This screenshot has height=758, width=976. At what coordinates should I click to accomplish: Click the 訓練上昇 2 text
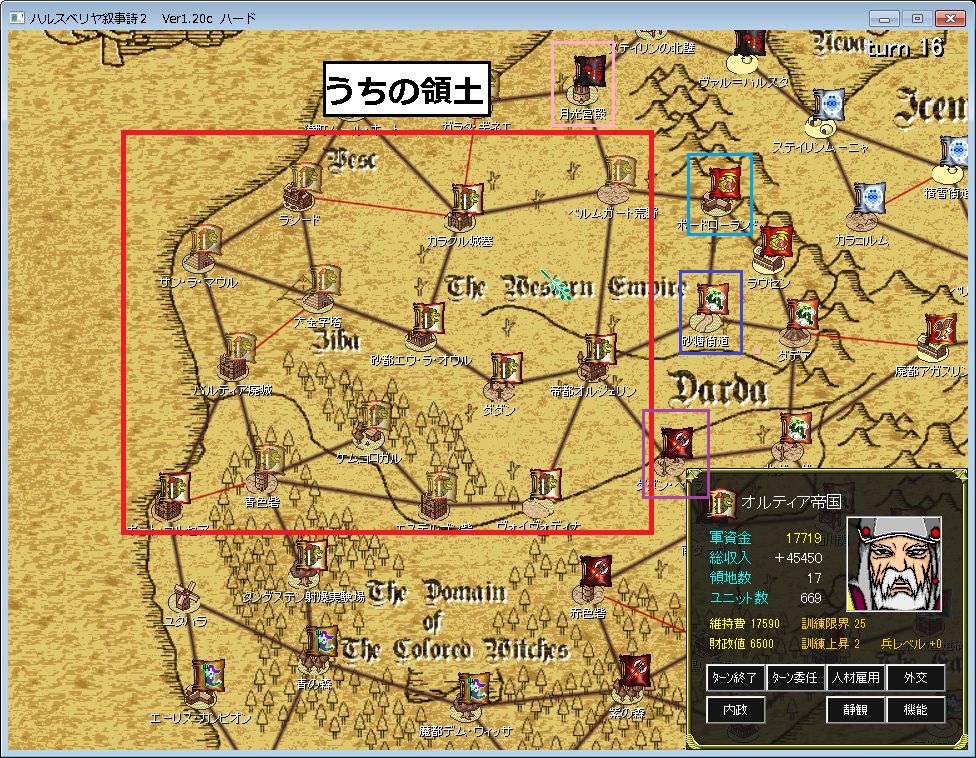click(830, 643)
